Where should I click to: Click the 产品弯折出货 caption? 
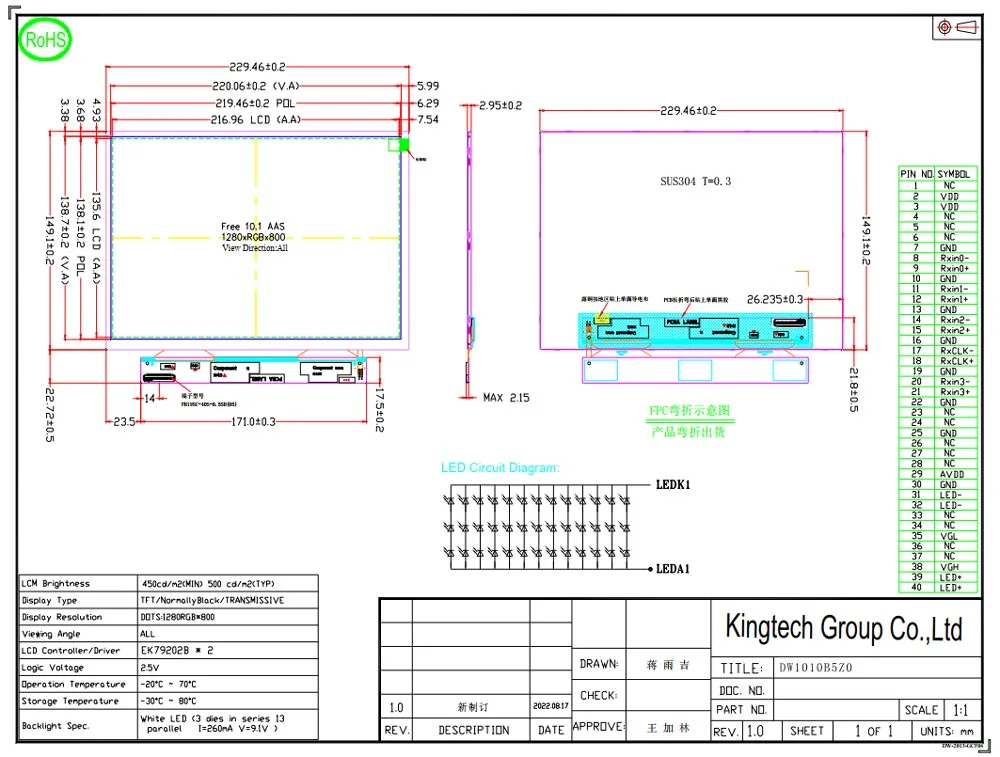point(689,432)
